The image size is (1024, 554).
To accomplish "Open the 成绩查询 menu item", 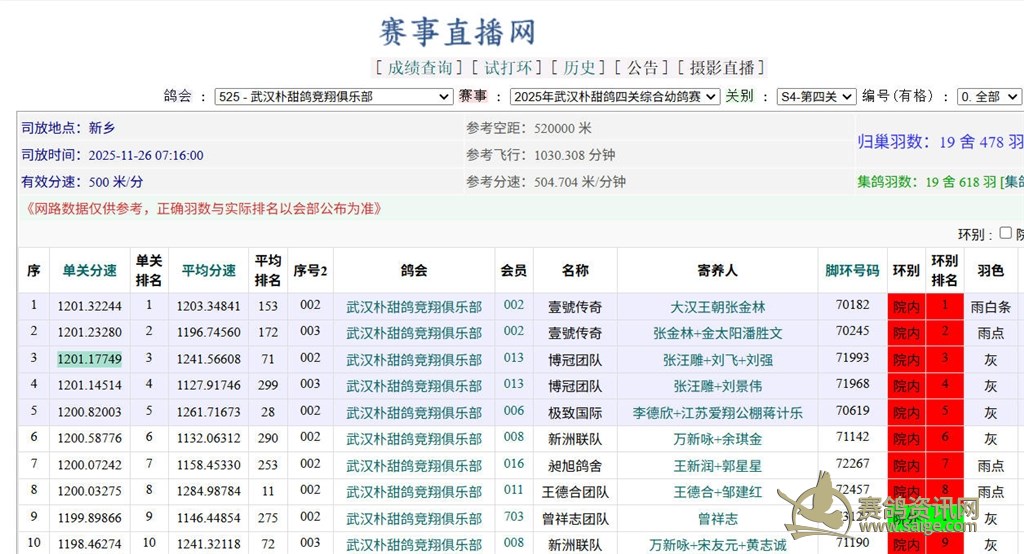I will (x=419, y=67).
